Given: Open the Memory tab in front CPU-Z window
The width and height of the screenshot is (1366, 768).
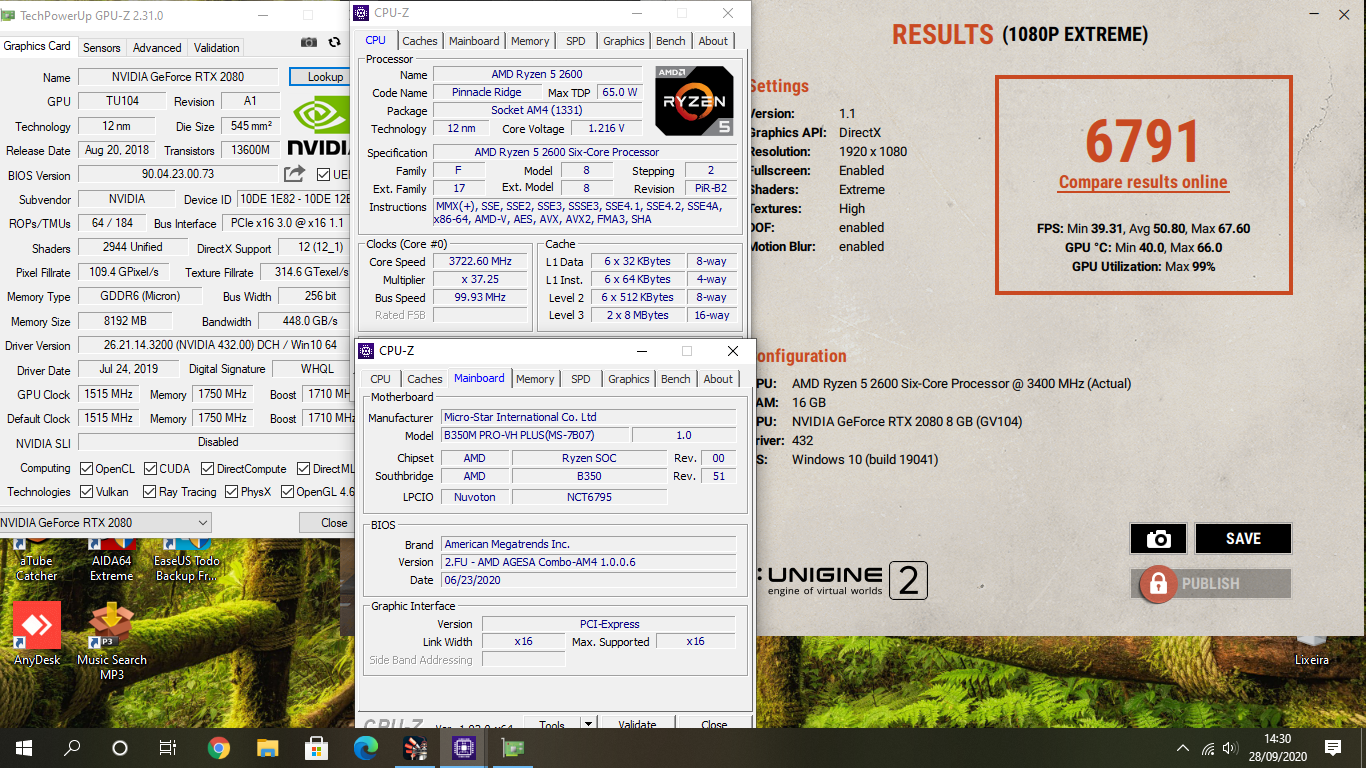Looking at the screenshot, I should (x=535, y=379).
